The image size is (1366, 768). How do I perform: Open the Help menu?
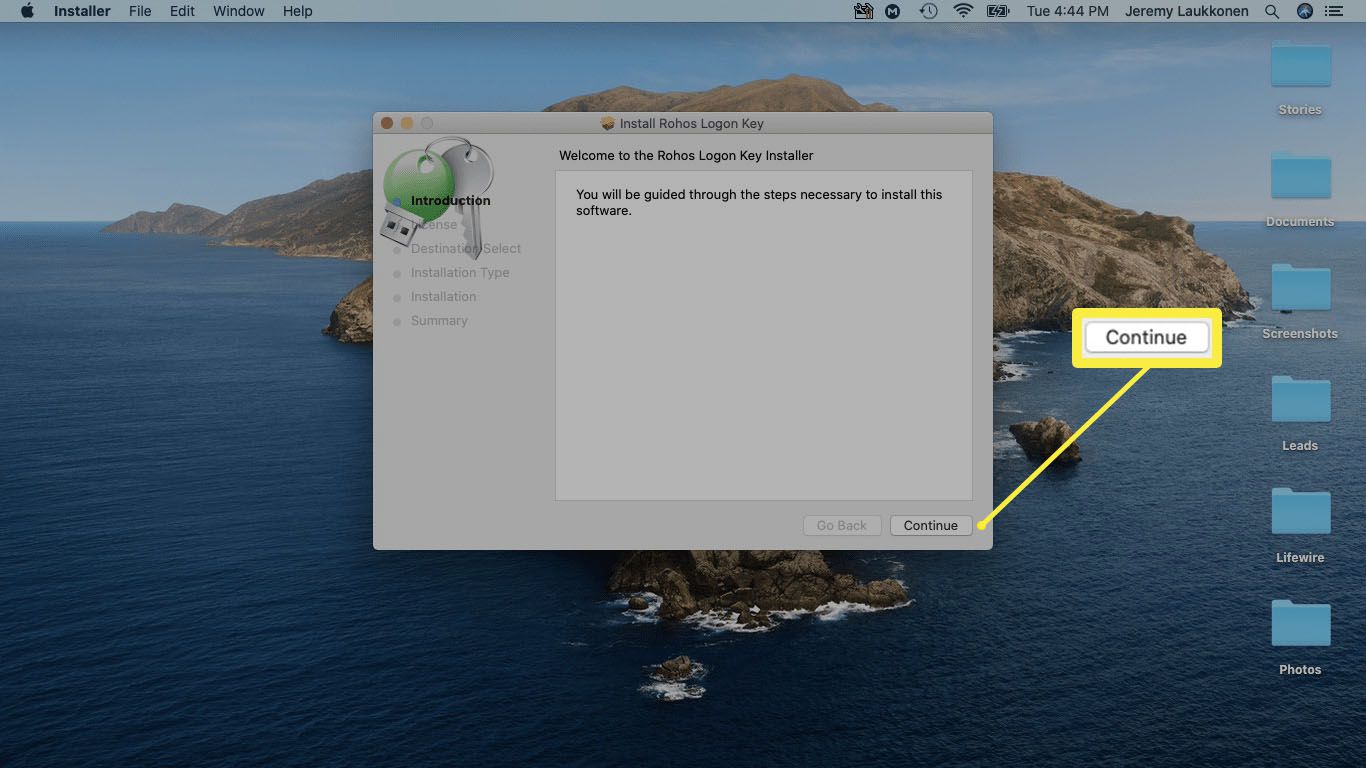pyautogui.click(x=298, y=11)
